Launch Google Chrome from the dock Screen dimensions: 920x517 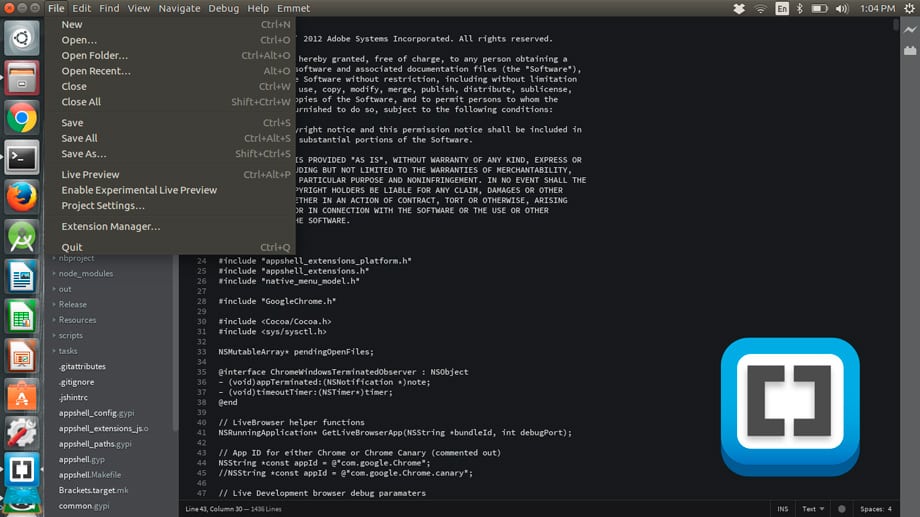click(x=22, y=118)
